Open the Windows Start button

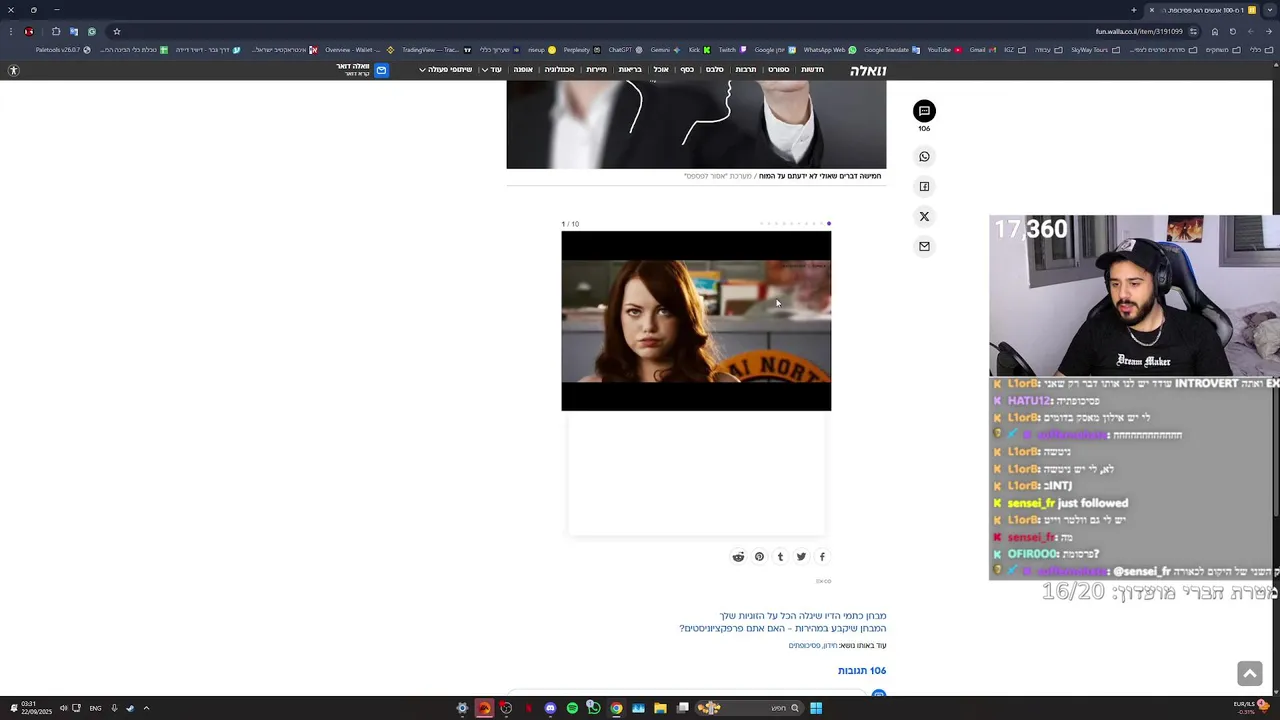tap(816, 708)
